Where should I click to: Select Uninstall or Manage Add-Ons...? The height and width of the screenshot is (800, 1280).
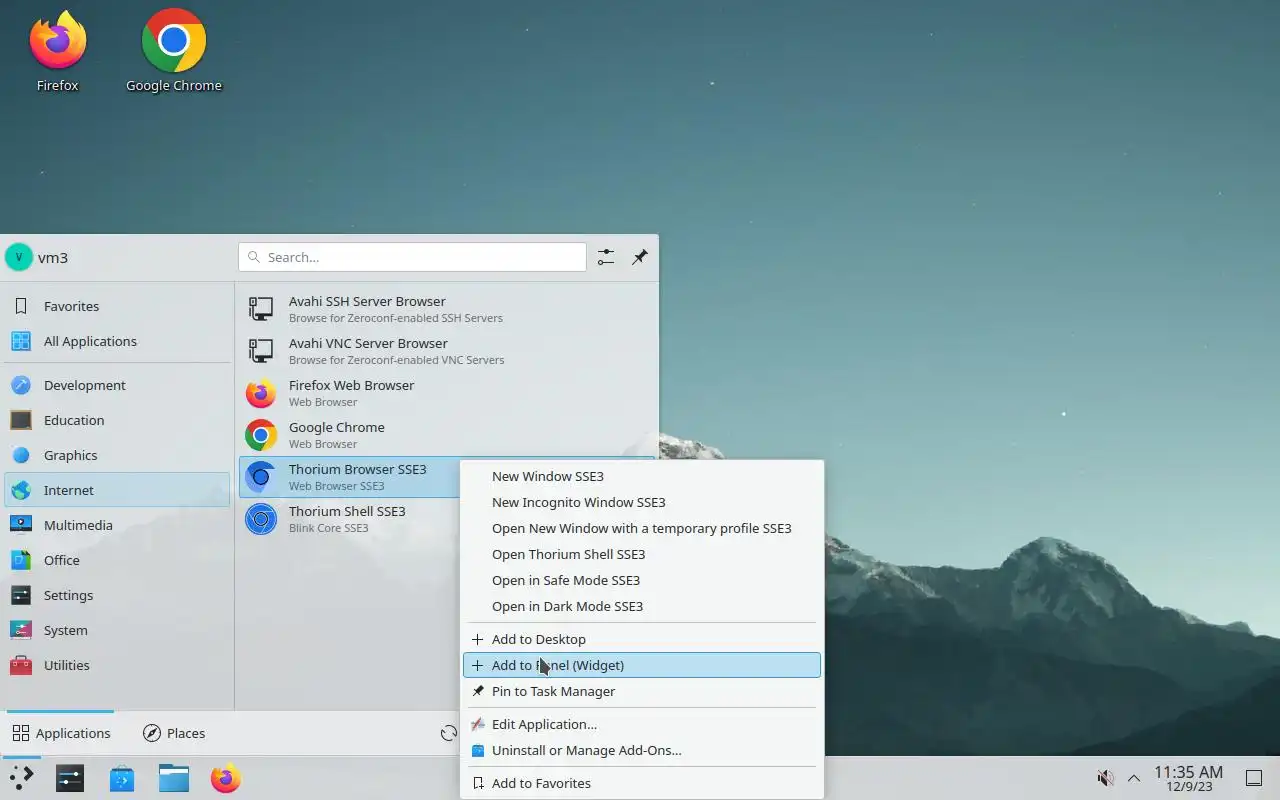642,750
